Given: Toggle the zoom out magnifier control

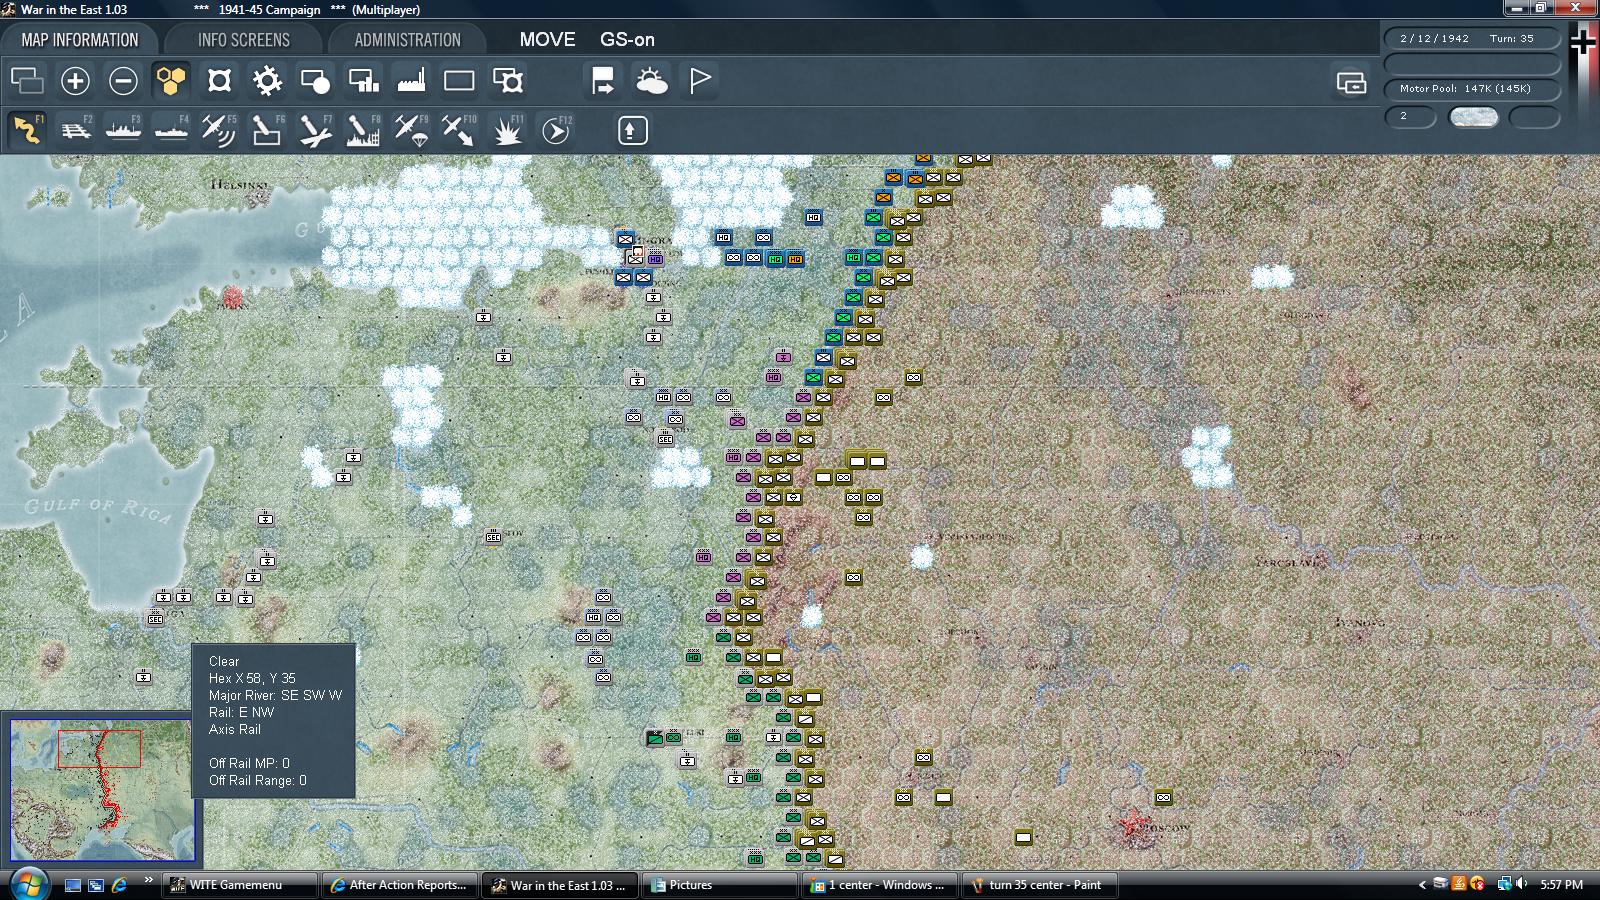Looking at the screenshot, I should 123,79.
